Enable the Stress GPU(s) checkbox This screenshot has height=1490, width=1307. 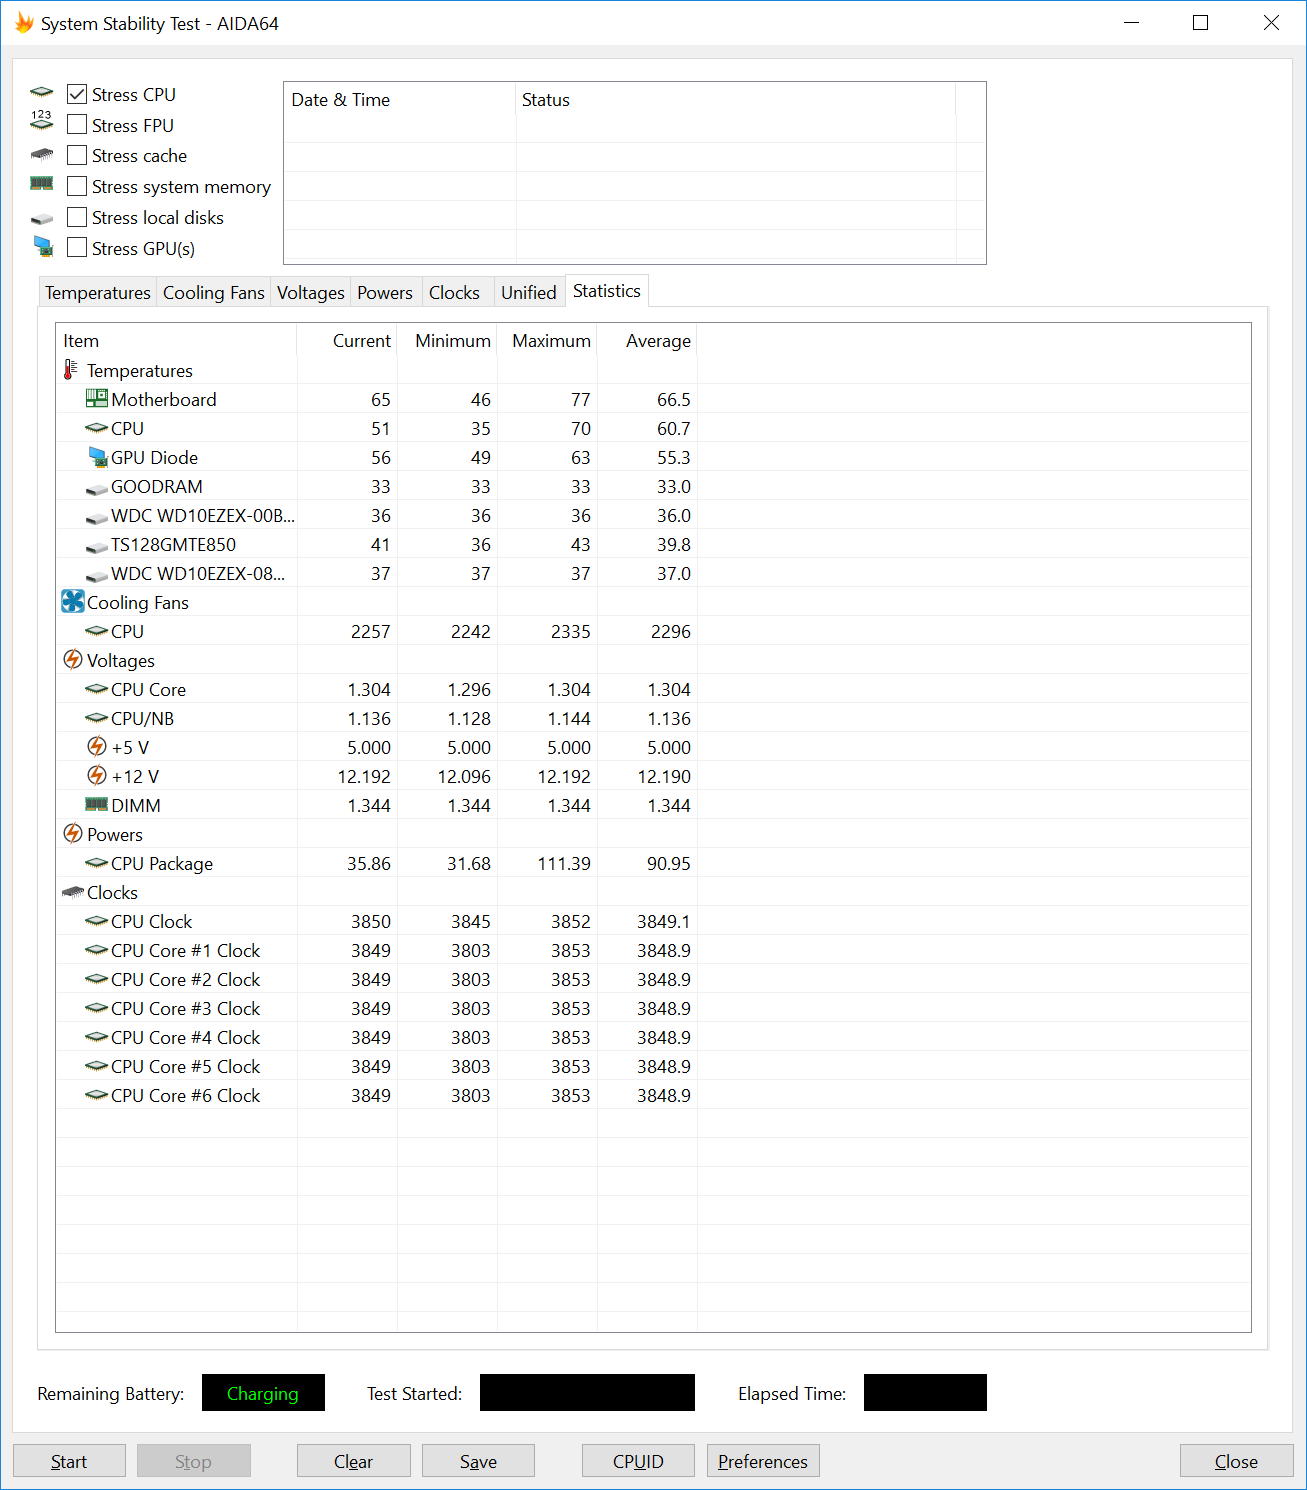(x=77, y=248)
